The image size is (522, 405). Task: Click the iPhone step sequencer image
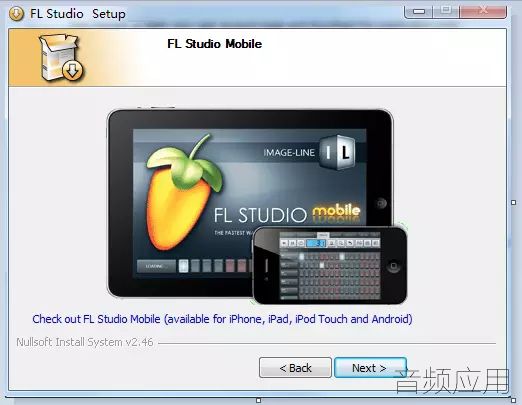pos(330,266)
